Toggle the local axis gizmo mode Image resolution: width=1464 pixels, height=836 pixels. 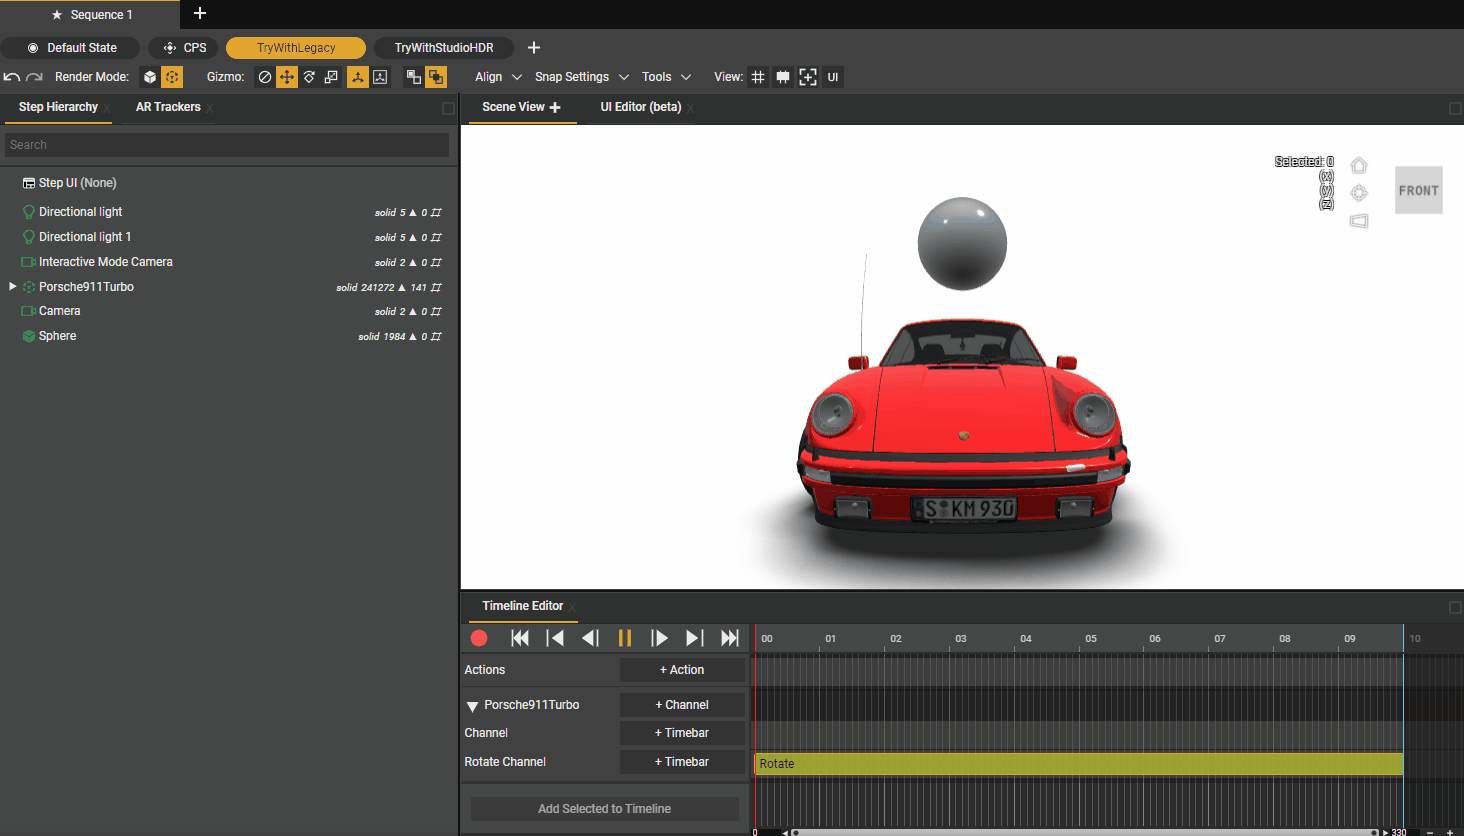point(358,77)
